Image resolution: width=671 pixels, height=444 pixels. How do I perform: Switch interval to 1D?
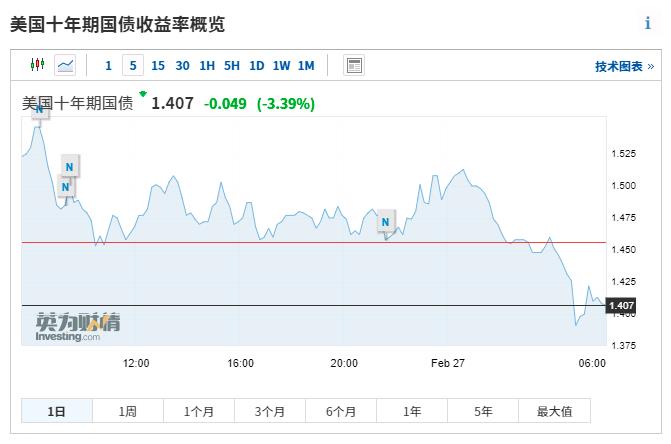click(256, 66)
